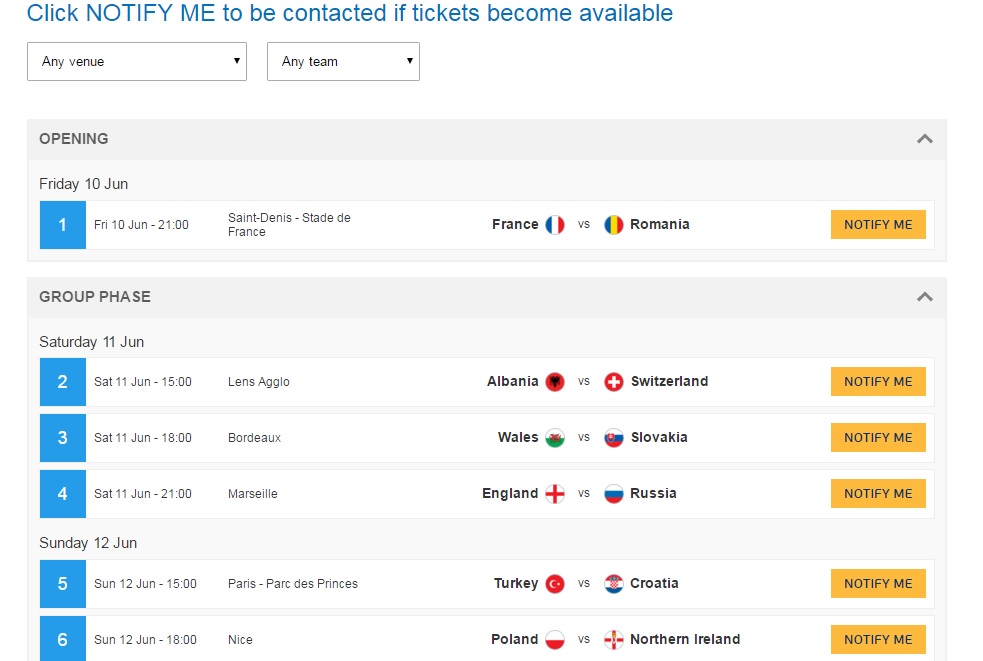Screen dimensions: 983x661
Task: Click the Switzerland flag icon
Action: coord(614,381)
